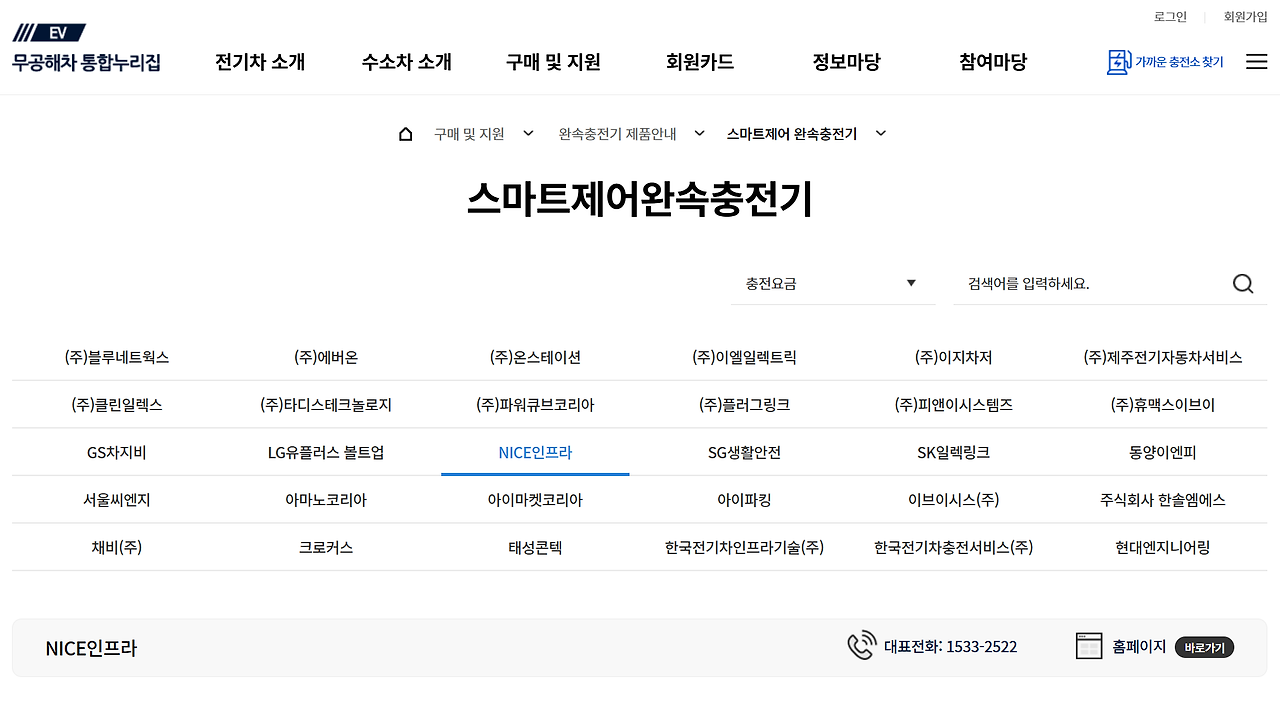Select the (주)이엘일렉트릭 tab
This screenshot has width=1280, height=715.
(x=744, y=357)
